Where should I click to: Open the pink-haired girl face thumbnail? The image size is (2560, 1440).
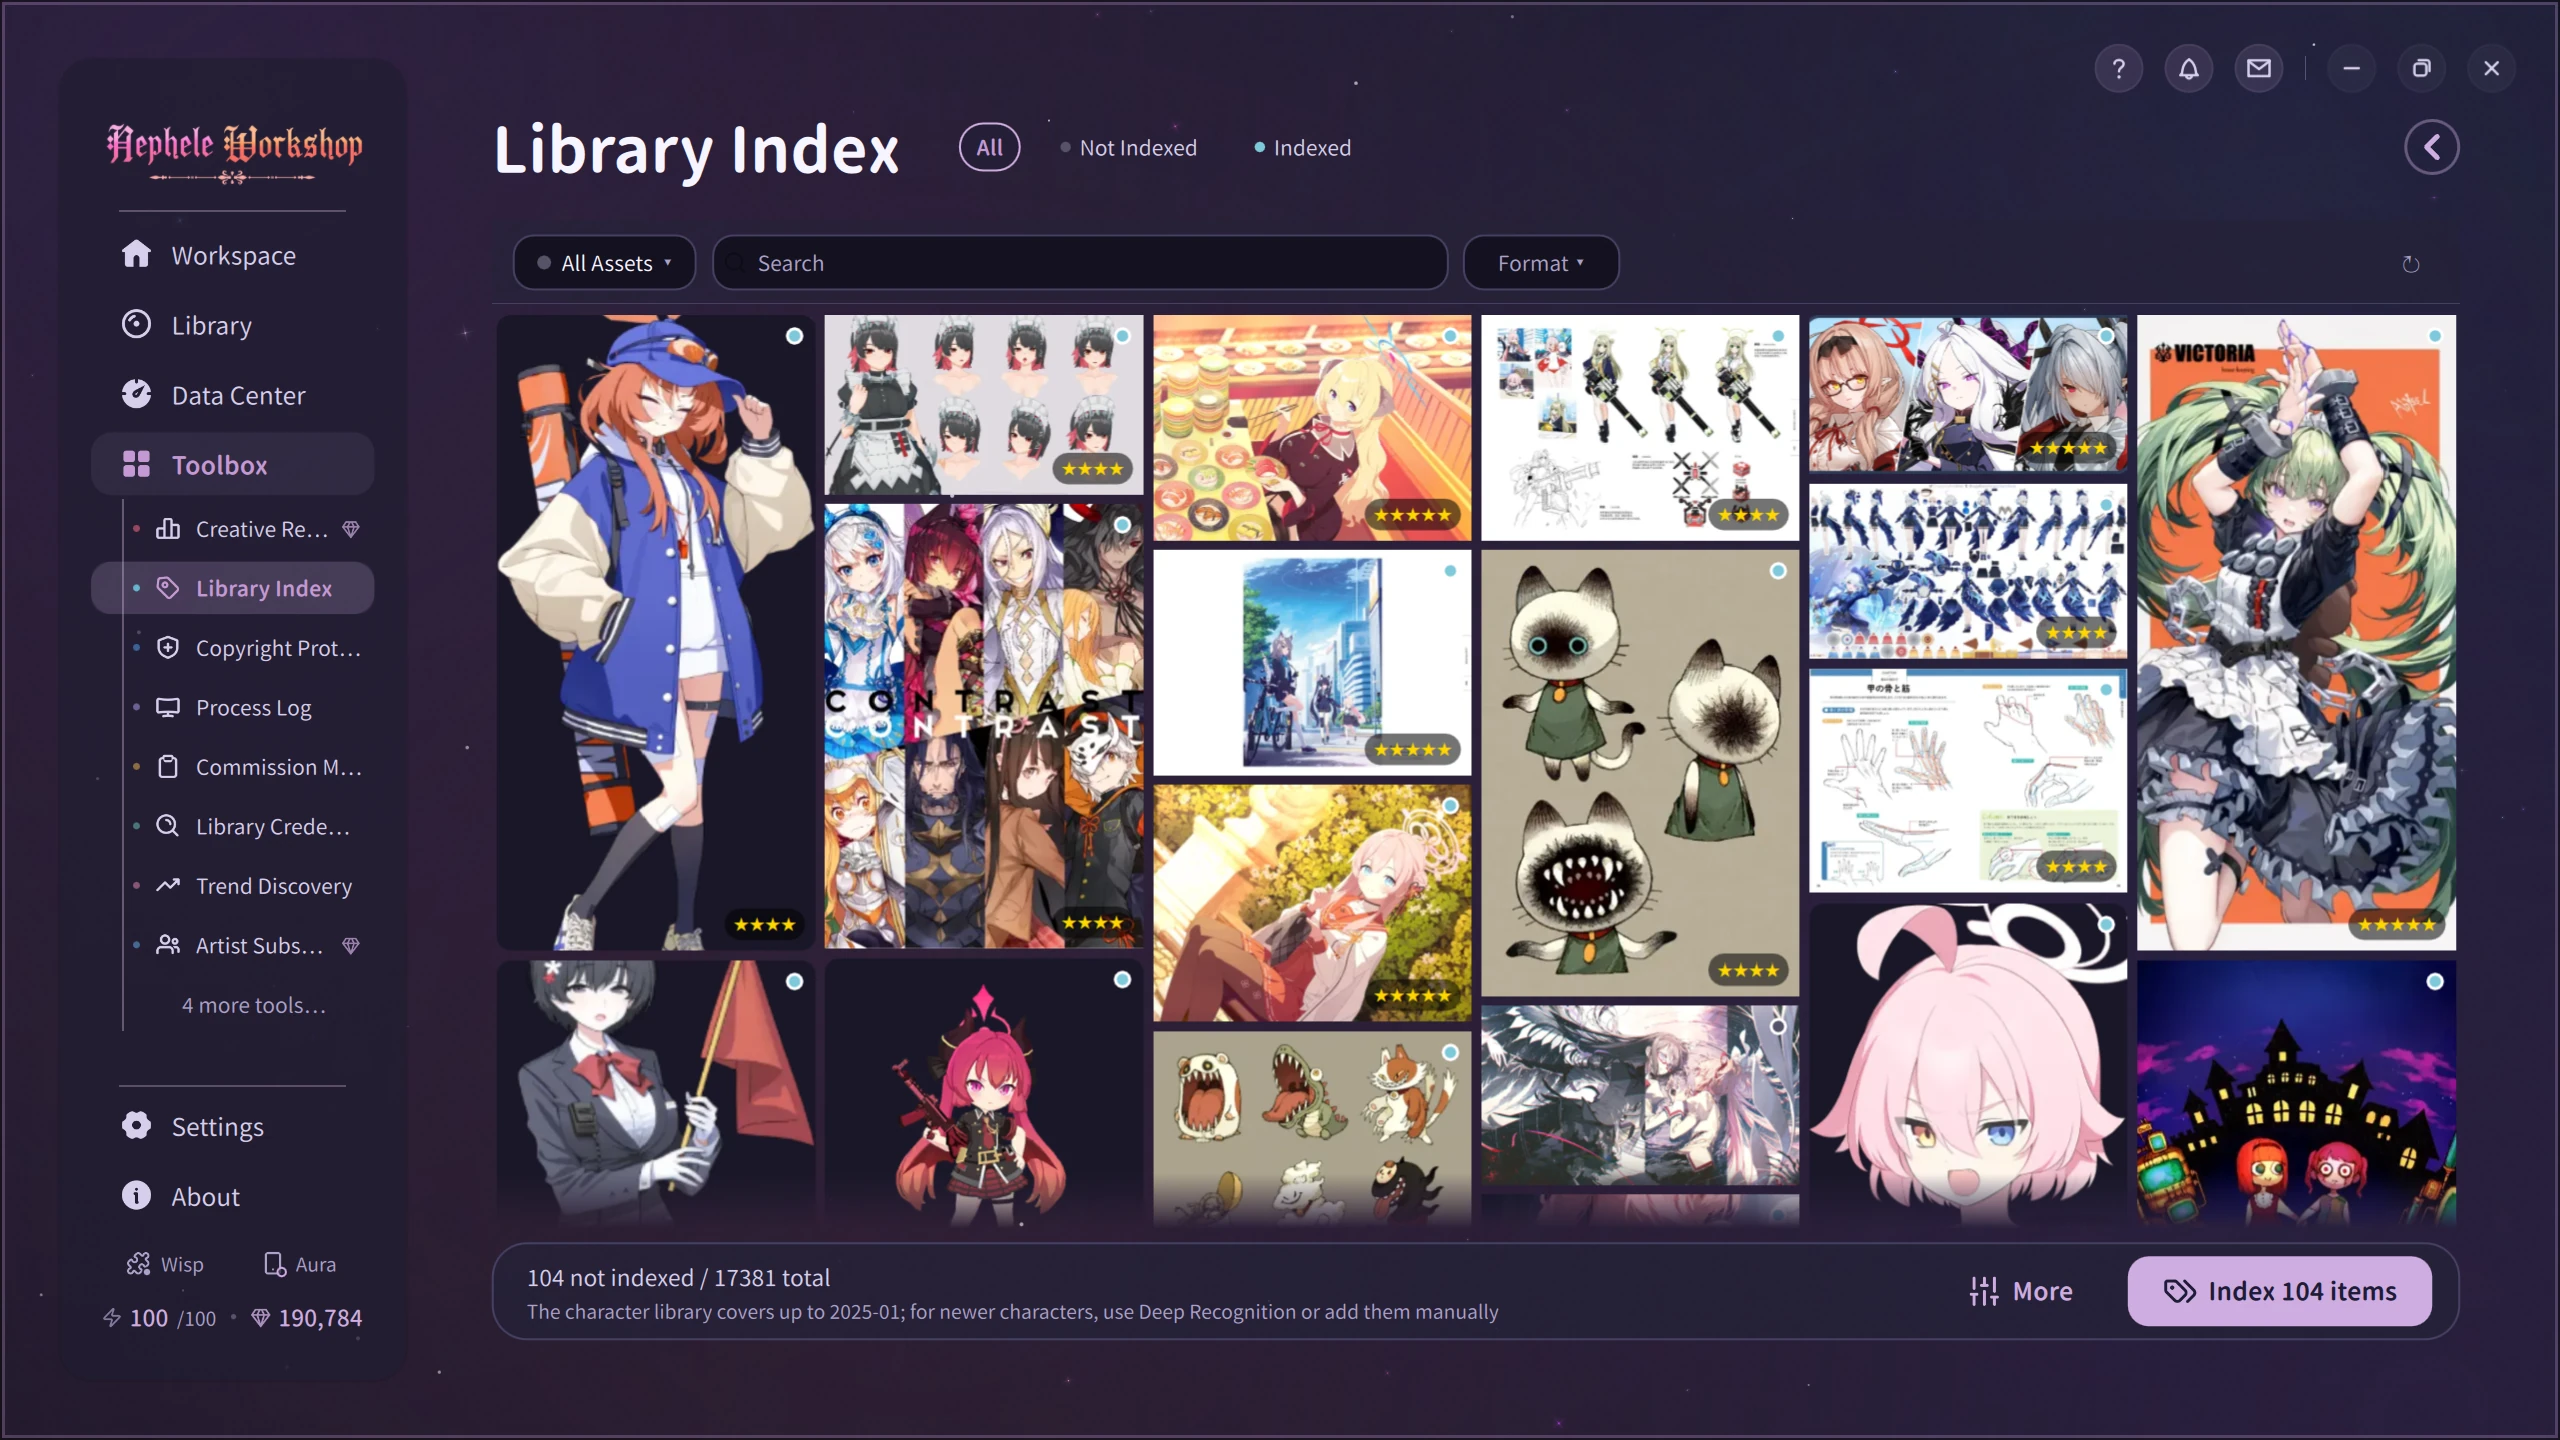(1968, 1064)
